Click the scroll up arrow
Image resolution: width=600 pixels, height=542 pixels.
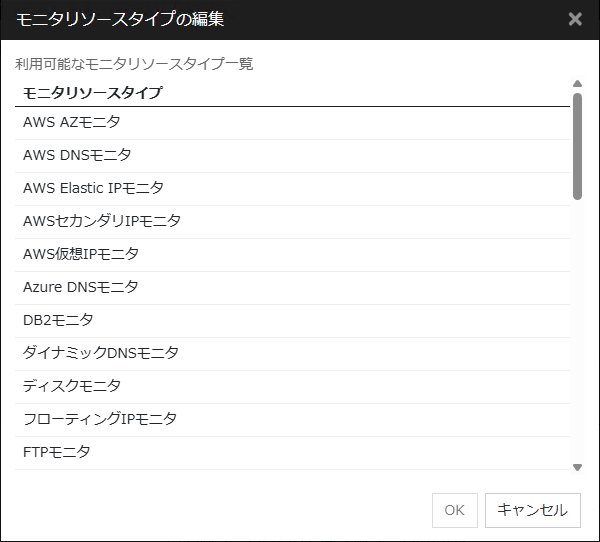pos(577,84)
